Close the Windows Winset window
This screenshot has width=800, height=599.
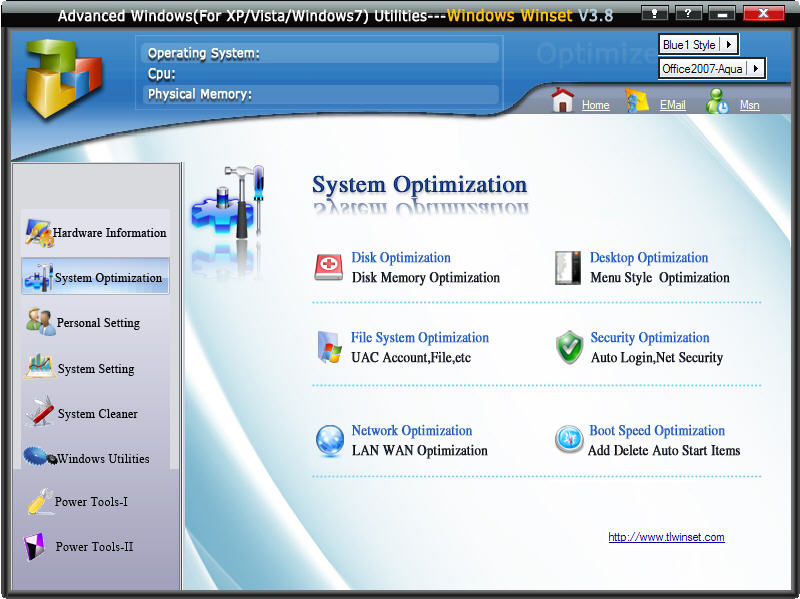click(x=763, y=14)
